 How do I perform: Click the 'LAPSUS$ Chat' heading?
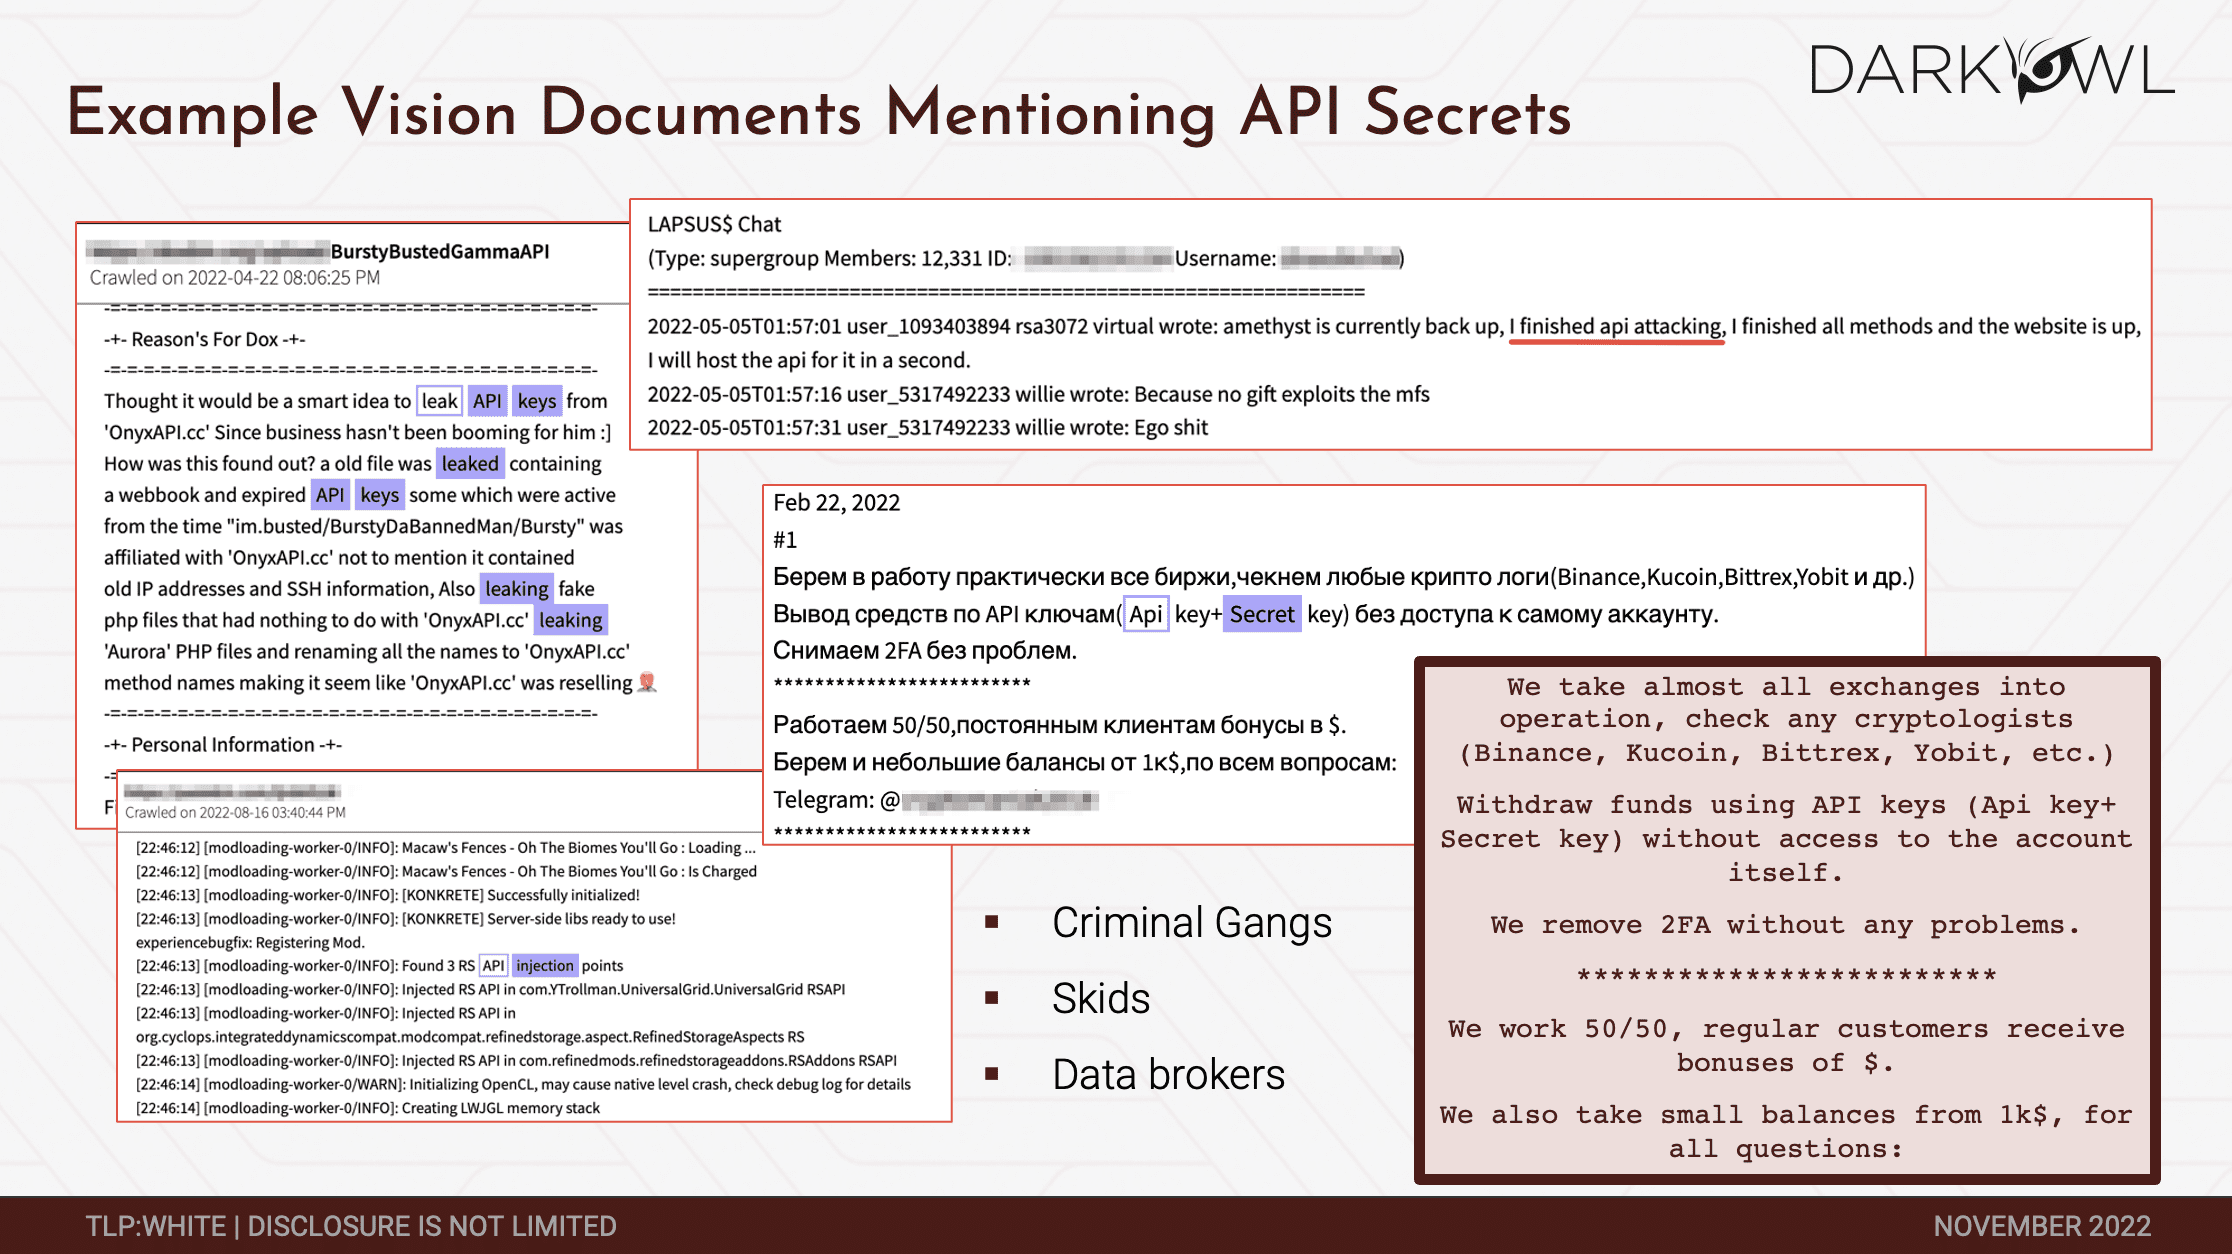point(714,224)
